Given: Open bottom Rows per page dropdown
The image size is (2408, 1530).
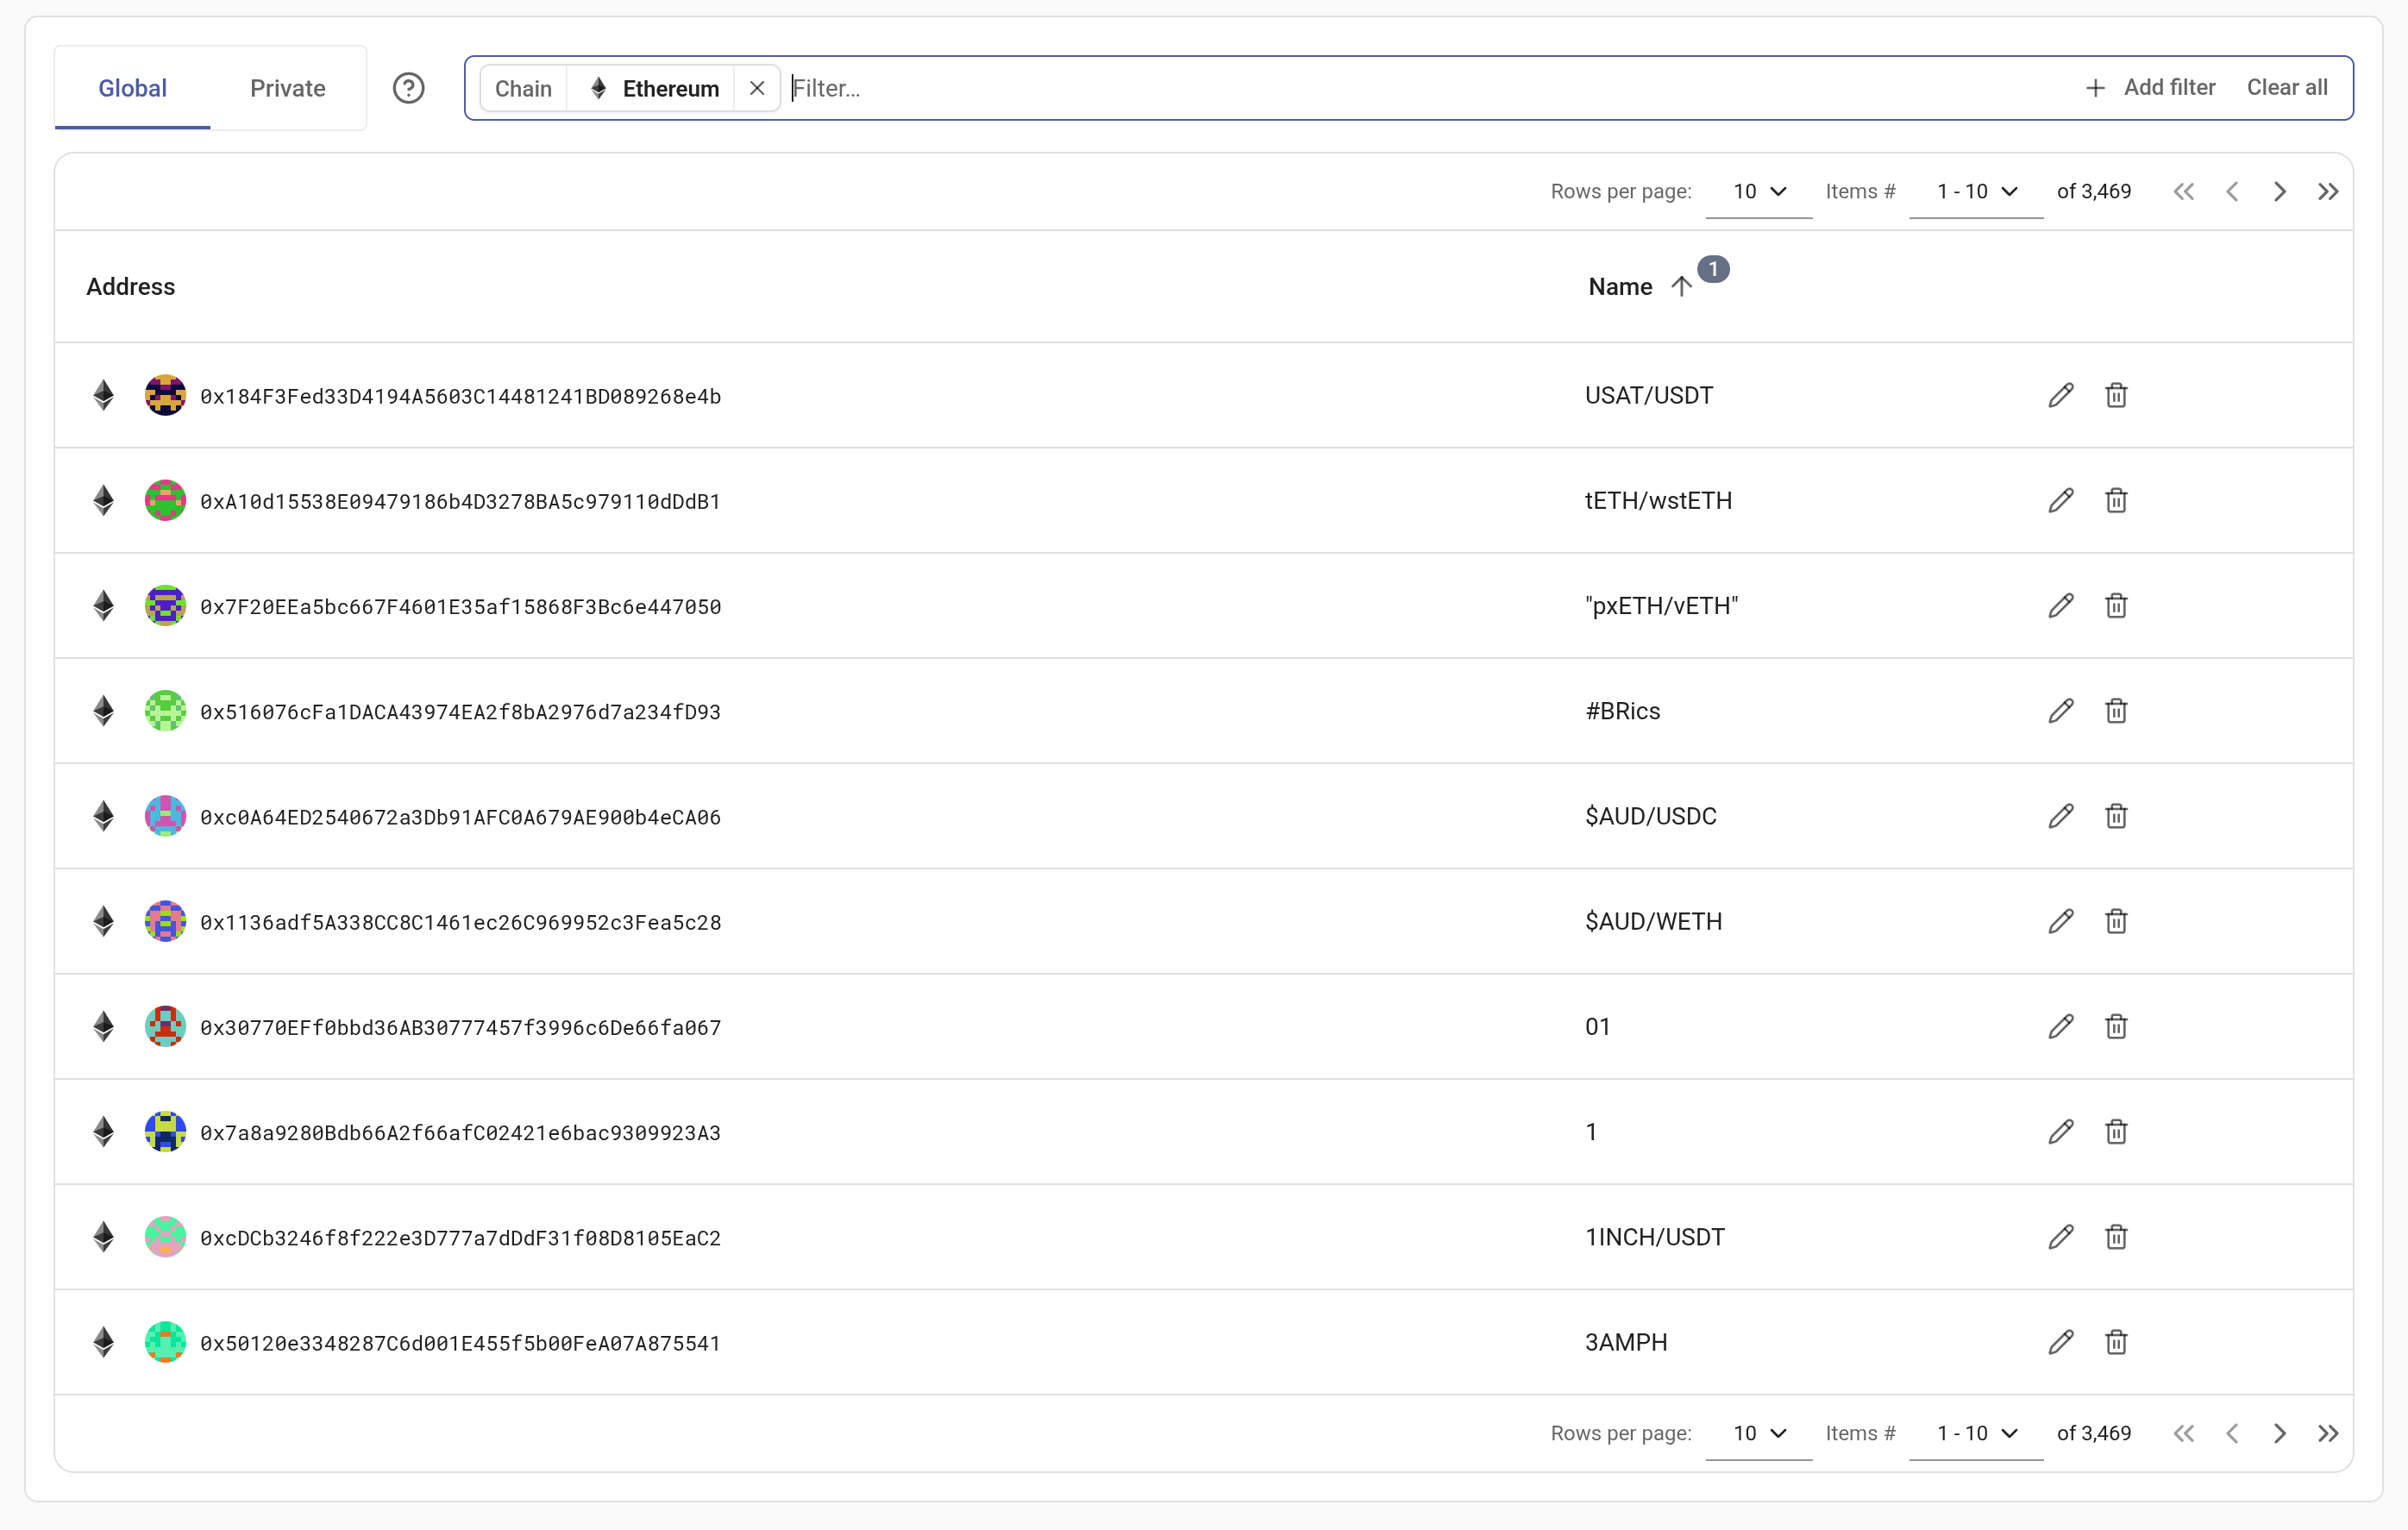Looking at the screenshot, I should (1758, 1433).
